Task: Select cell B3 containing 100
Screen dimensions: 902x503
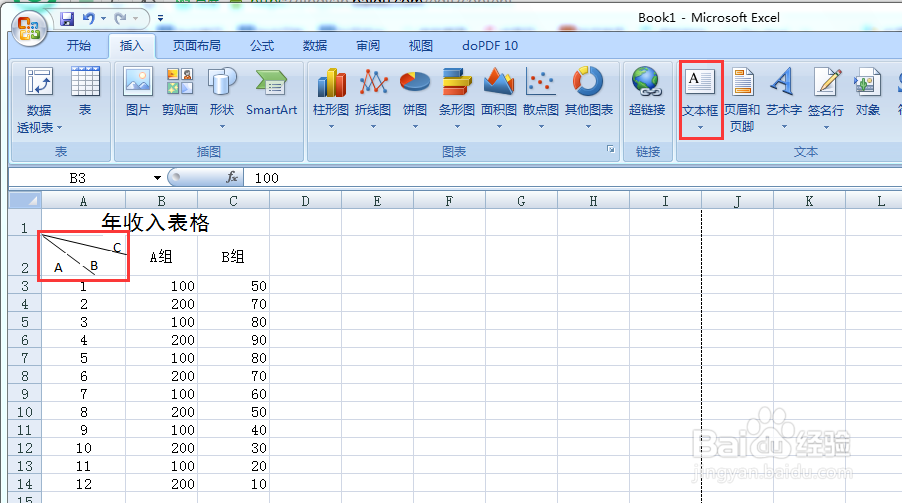Action: point(161,286)
